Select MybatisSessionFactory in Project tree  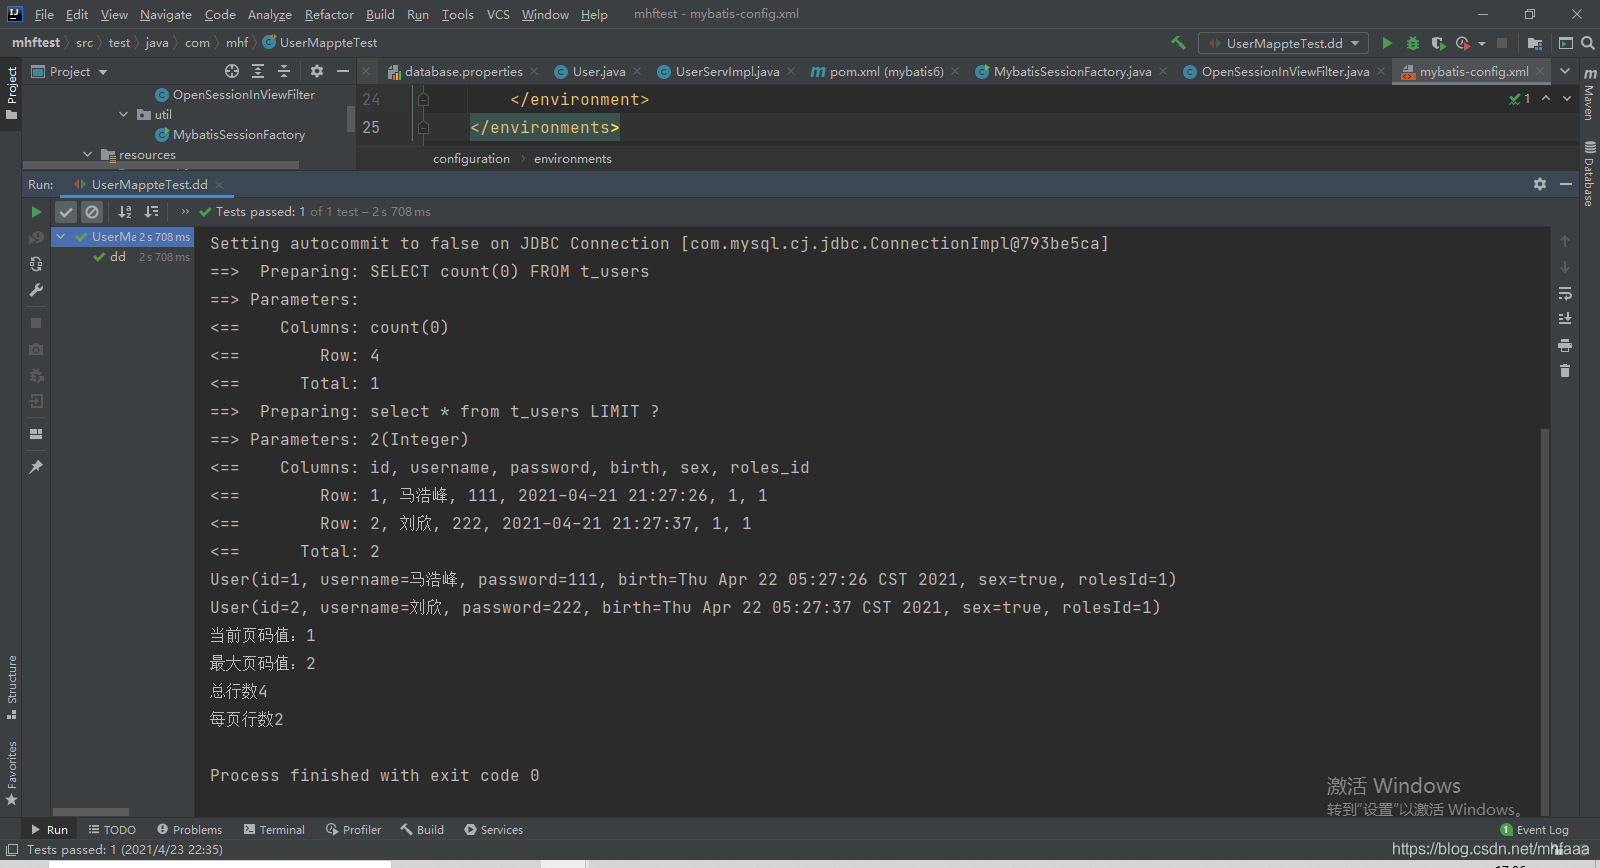[238, 135]
